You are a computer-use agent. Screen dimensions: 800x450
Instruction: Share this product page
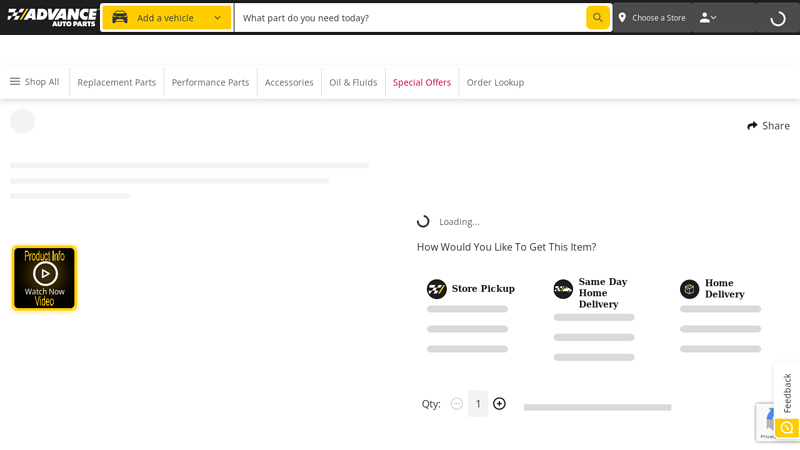[768, 126]
